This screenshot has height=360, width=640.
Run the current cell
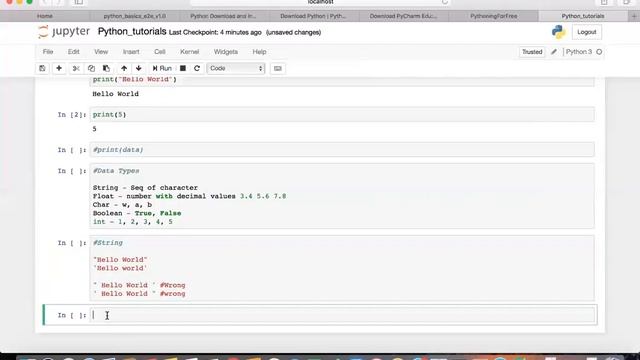tap(162, 68)
